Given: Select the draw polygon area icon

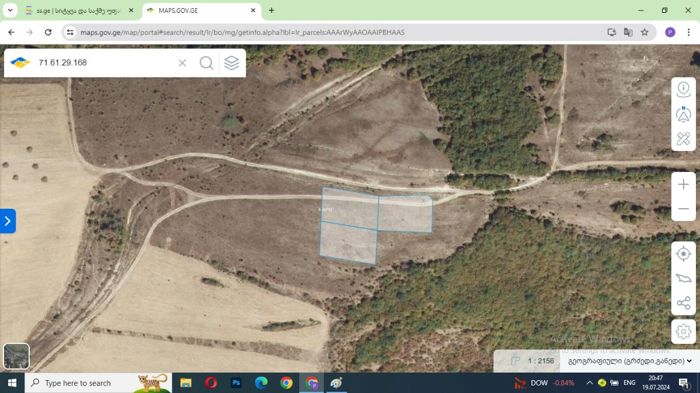Looking at the screenshot, I should (683, 278).
